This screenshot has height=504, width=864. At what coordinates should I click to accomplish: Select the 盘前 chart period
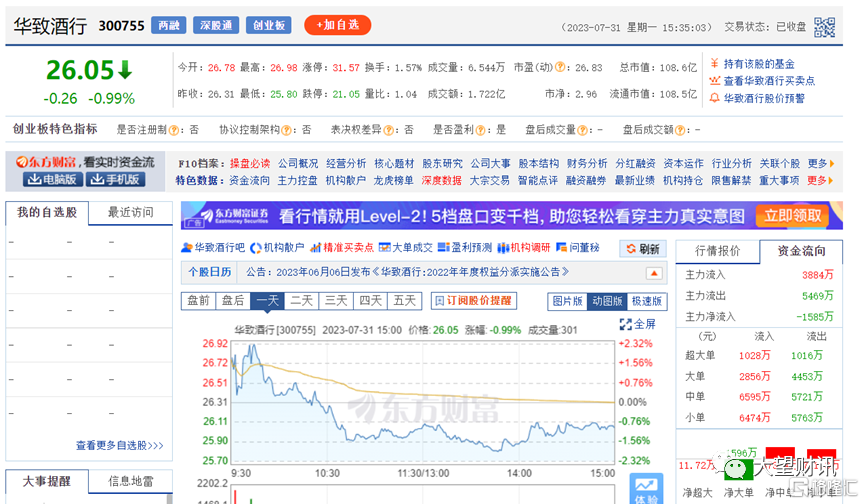tap(198, 301)
